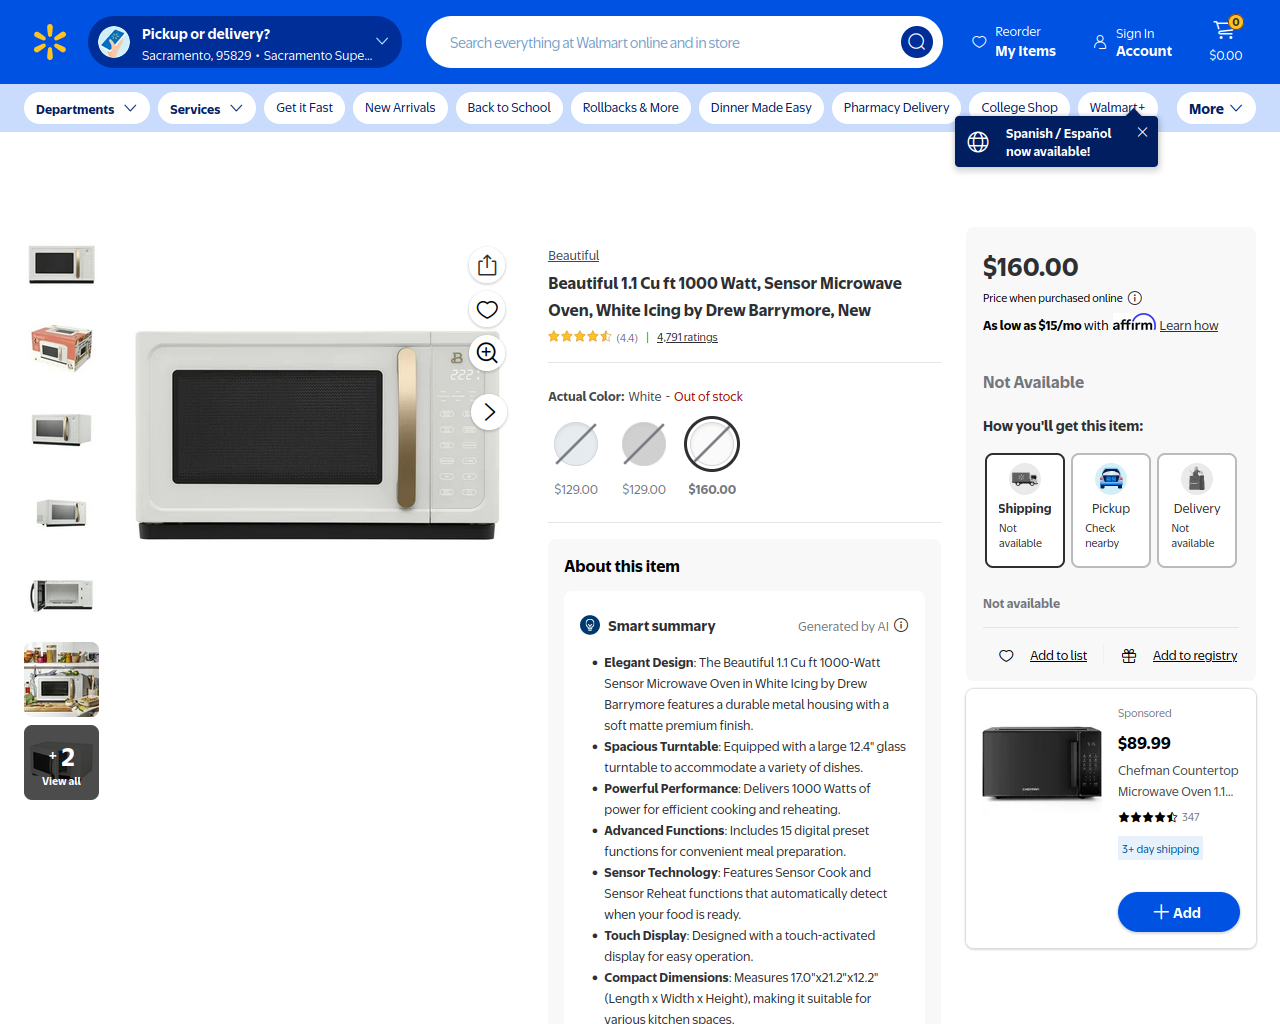This screenshot has width=1280, height=1024.
Task: Click the Delivery bag icon
Action: pyautogui.click(x=1197, y=479)
